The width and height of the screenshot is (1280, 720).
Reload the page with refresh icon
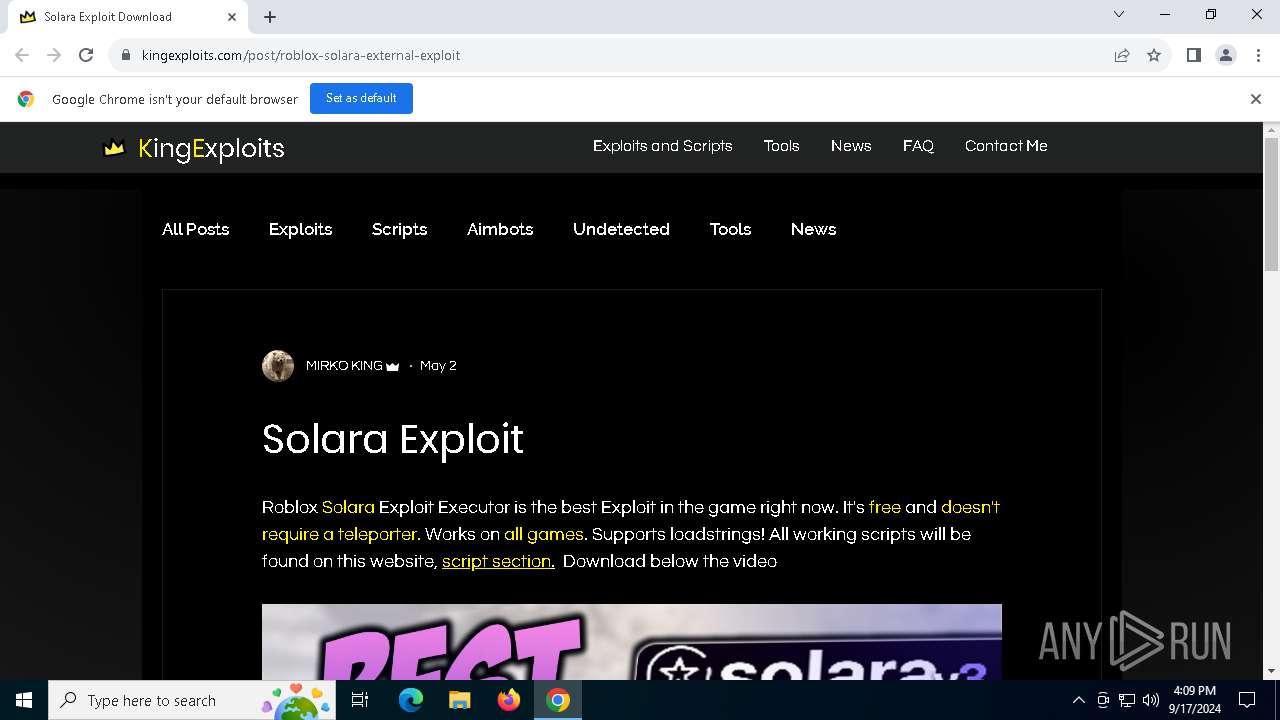point(86,55)
